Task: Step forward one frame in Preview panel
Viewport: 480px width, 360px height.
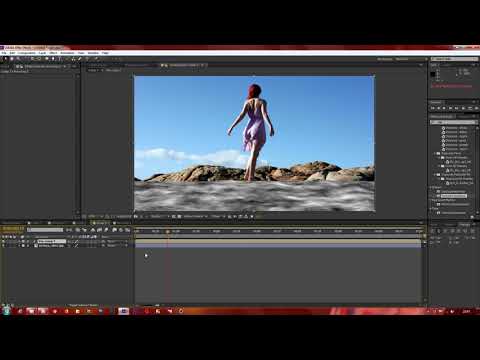Action: 451,108
